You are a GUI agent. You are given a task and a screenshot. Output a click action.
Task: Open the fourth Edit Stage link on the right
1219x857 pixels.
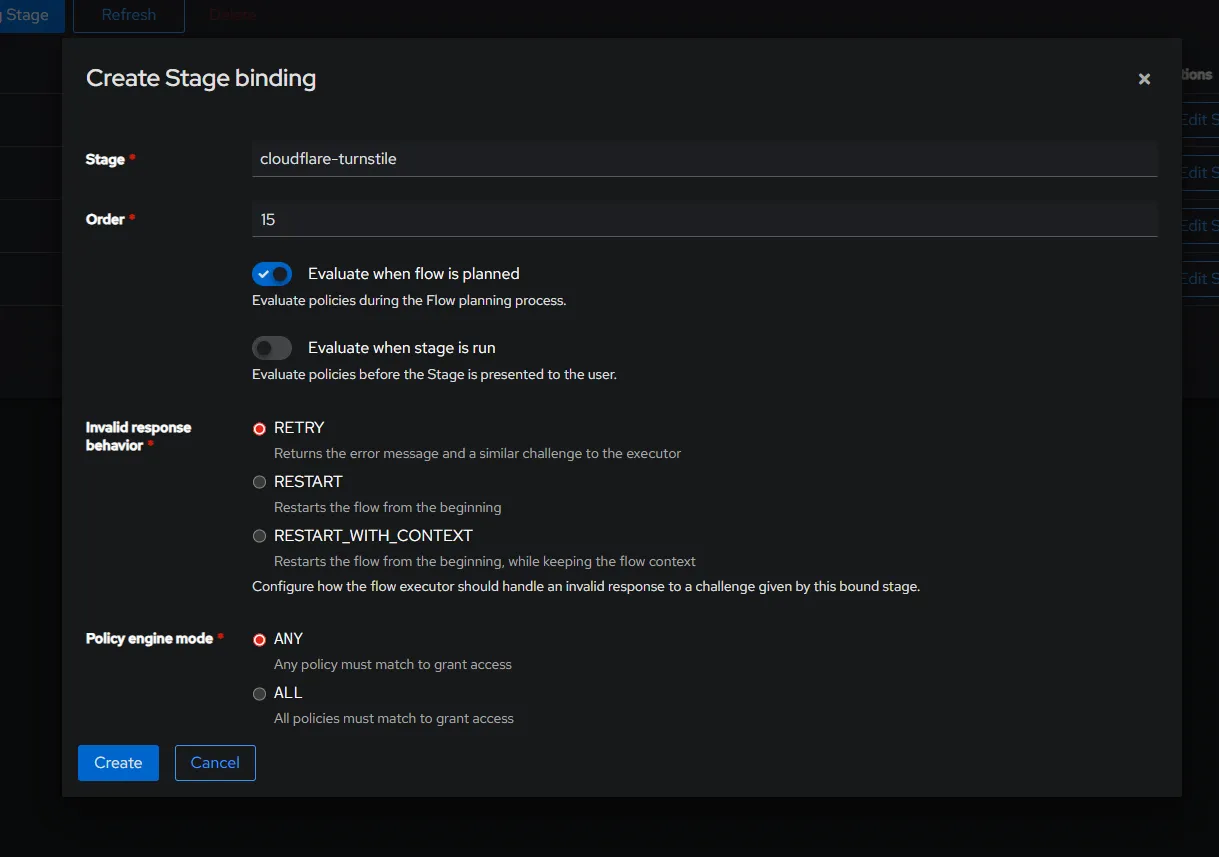1199,279
